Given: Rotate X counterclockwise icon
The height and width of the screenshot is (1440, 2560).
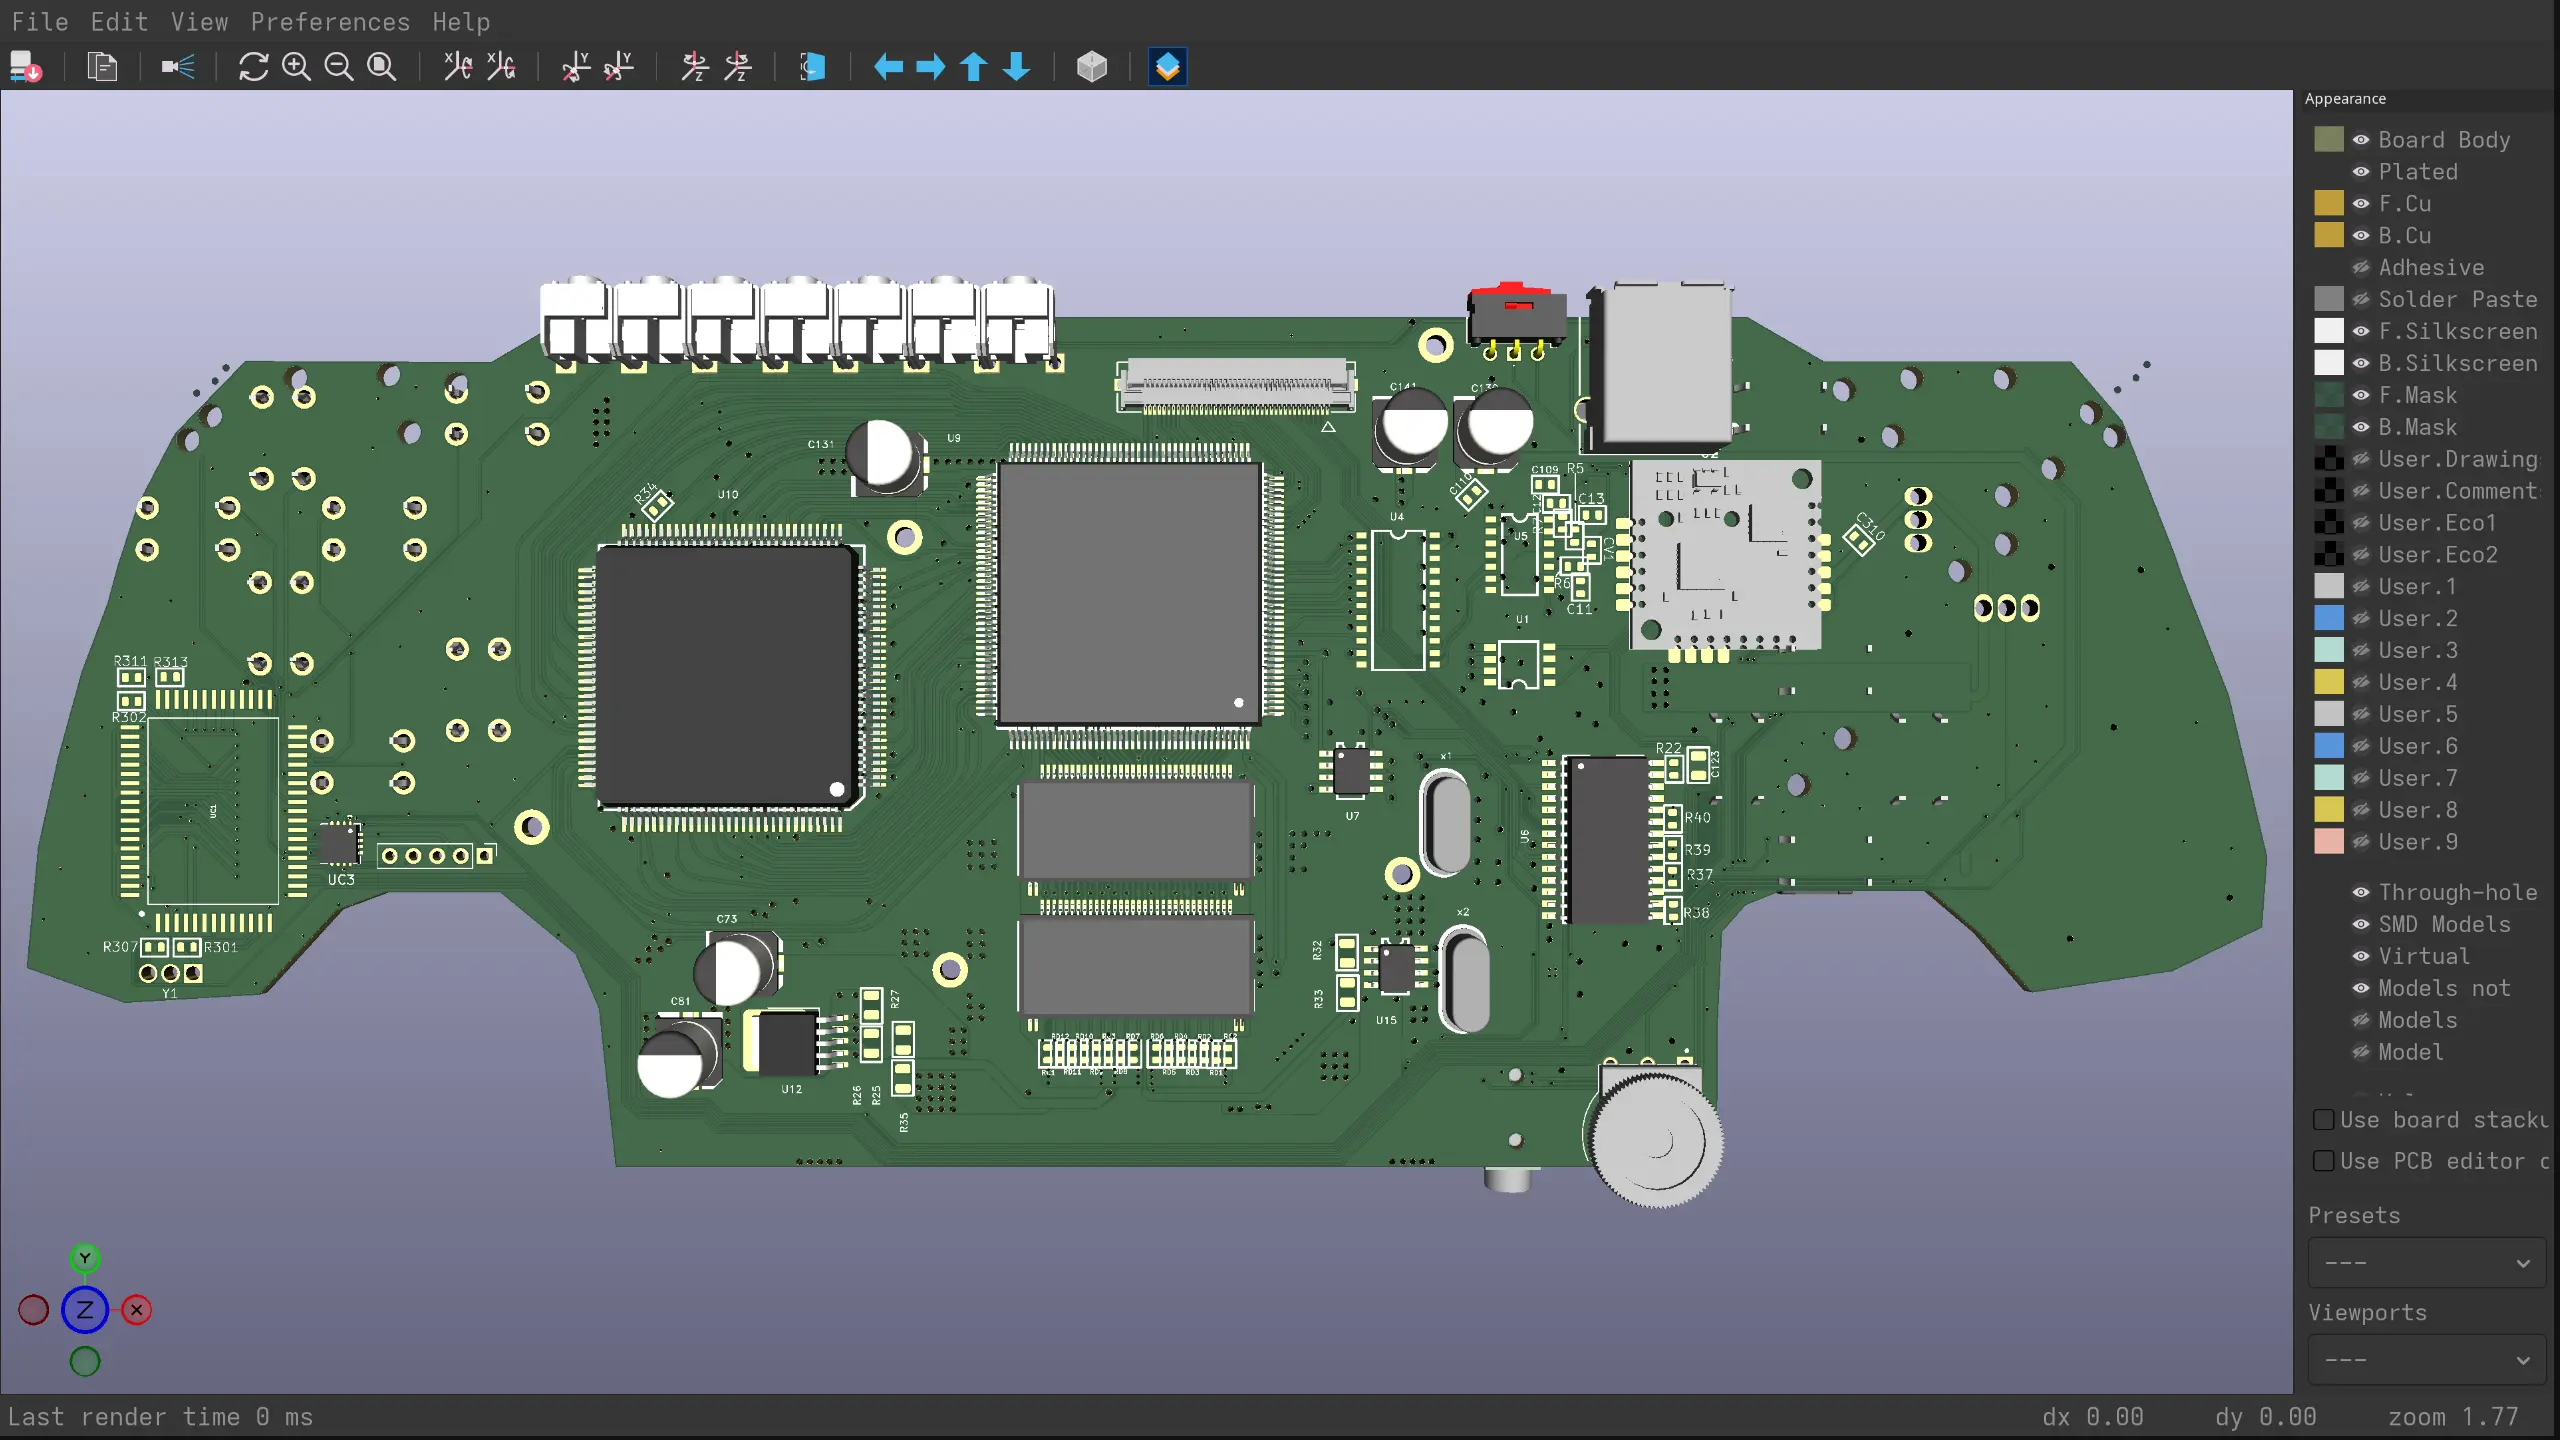Looking at the screenshot, I should point(501,67).
